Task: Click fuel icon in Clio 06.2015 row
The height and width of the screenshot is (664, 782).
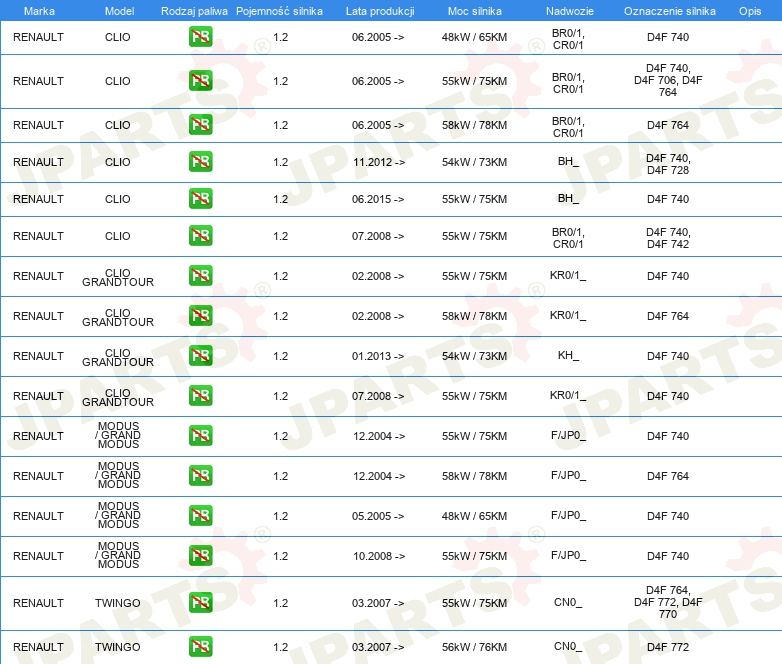Action: click(x=200, y=198)
